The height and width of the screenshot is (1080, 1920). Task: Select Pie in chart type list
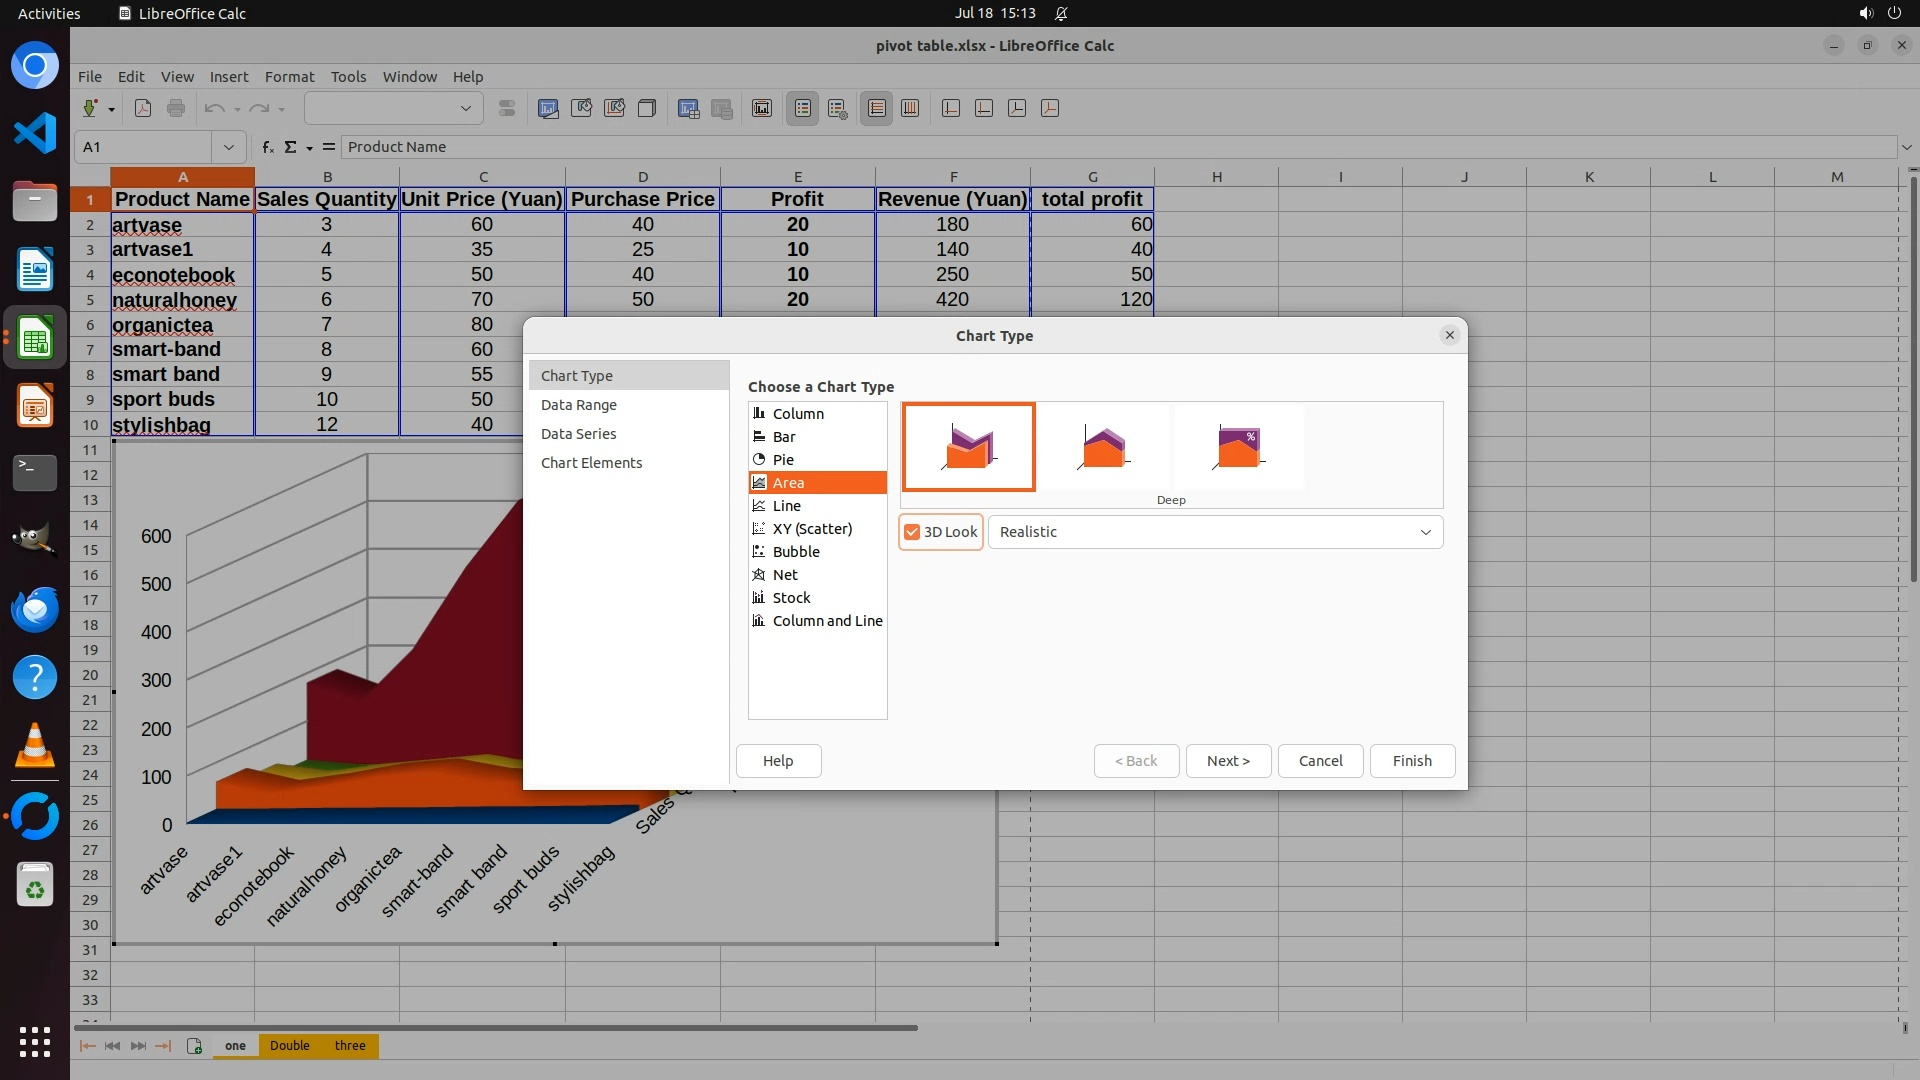783,460
